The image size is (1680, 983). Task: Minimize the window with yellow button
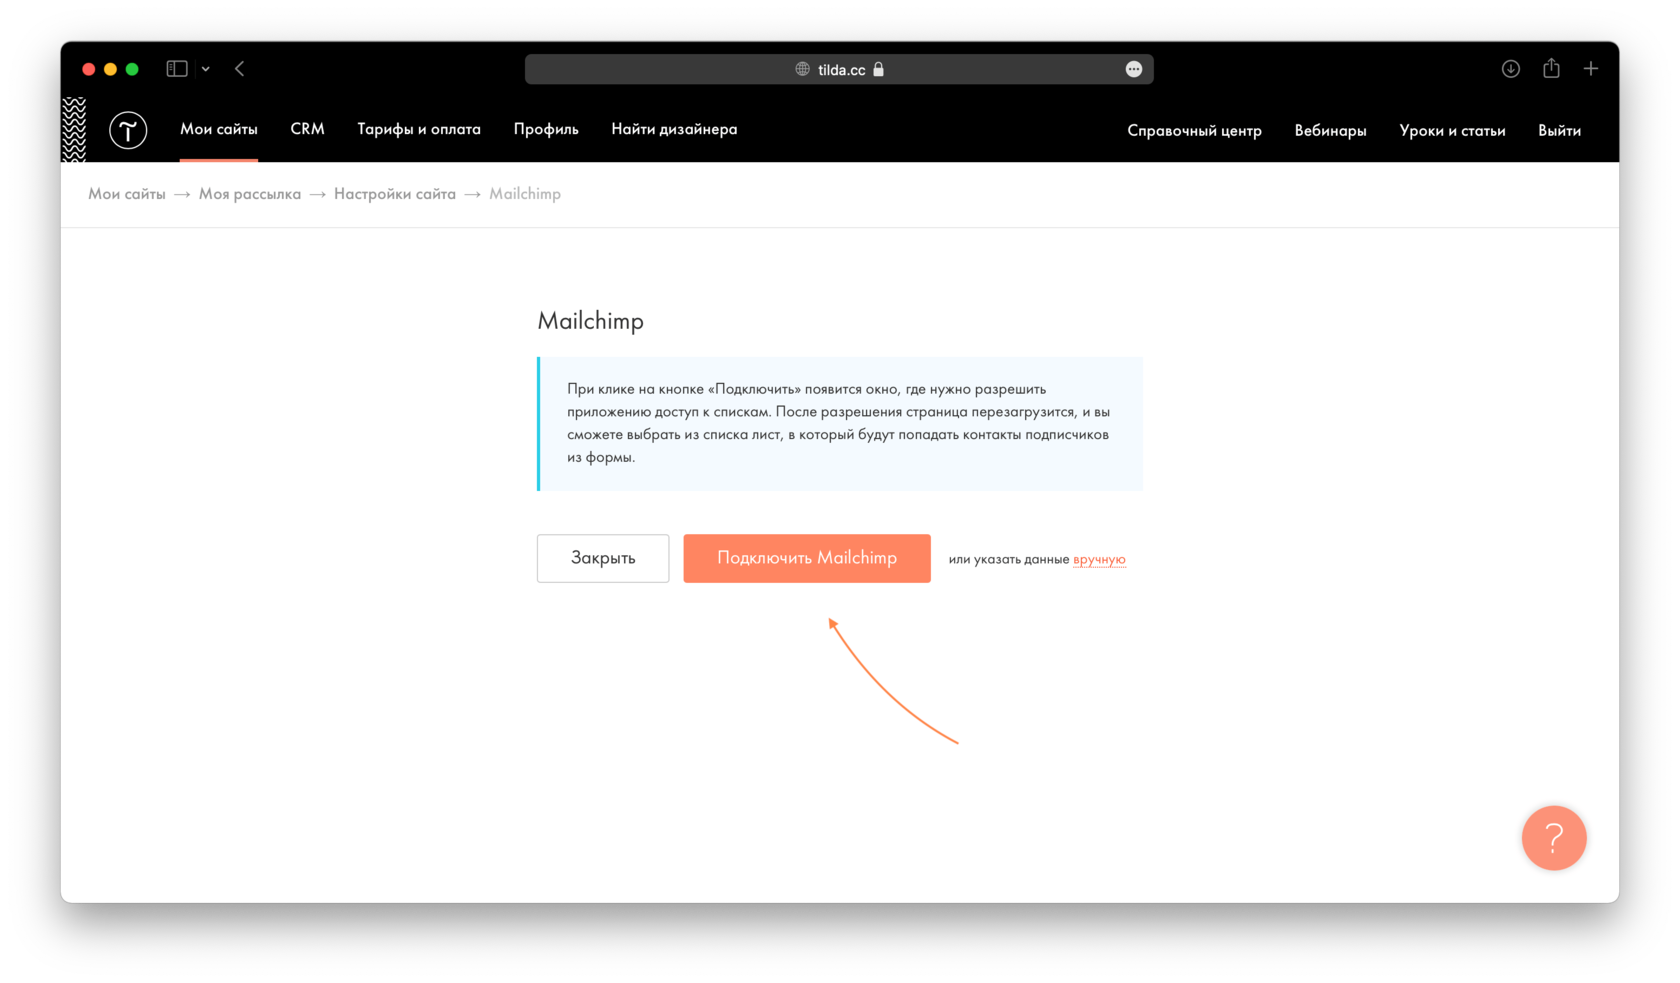point(110,69)
